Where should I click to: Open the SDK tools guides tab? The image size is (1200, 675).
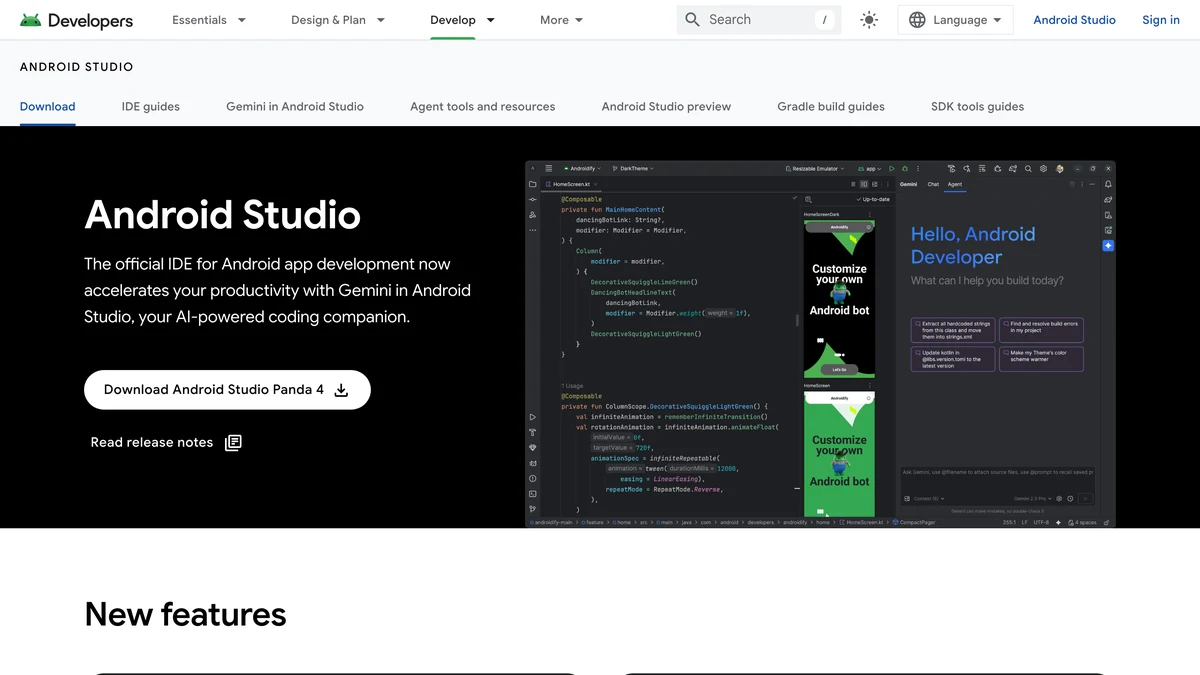point(978,106)
